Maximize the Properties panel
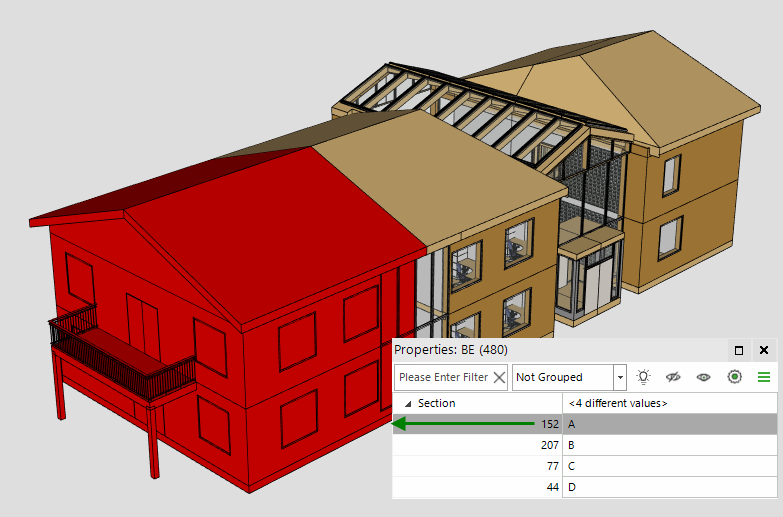The image size is (783, 517). point(739,350)
